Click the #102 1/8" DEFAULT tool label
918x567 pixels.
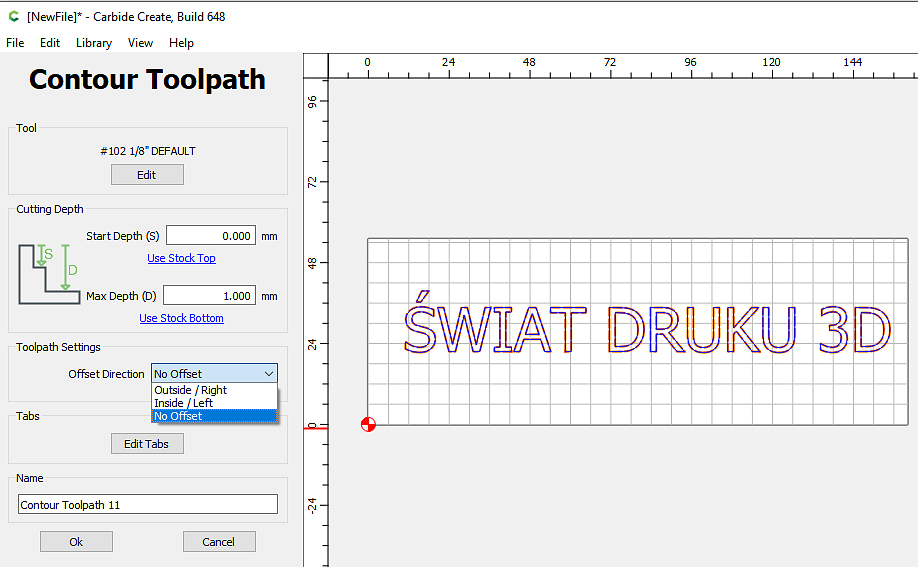click(x=148, y=151)
